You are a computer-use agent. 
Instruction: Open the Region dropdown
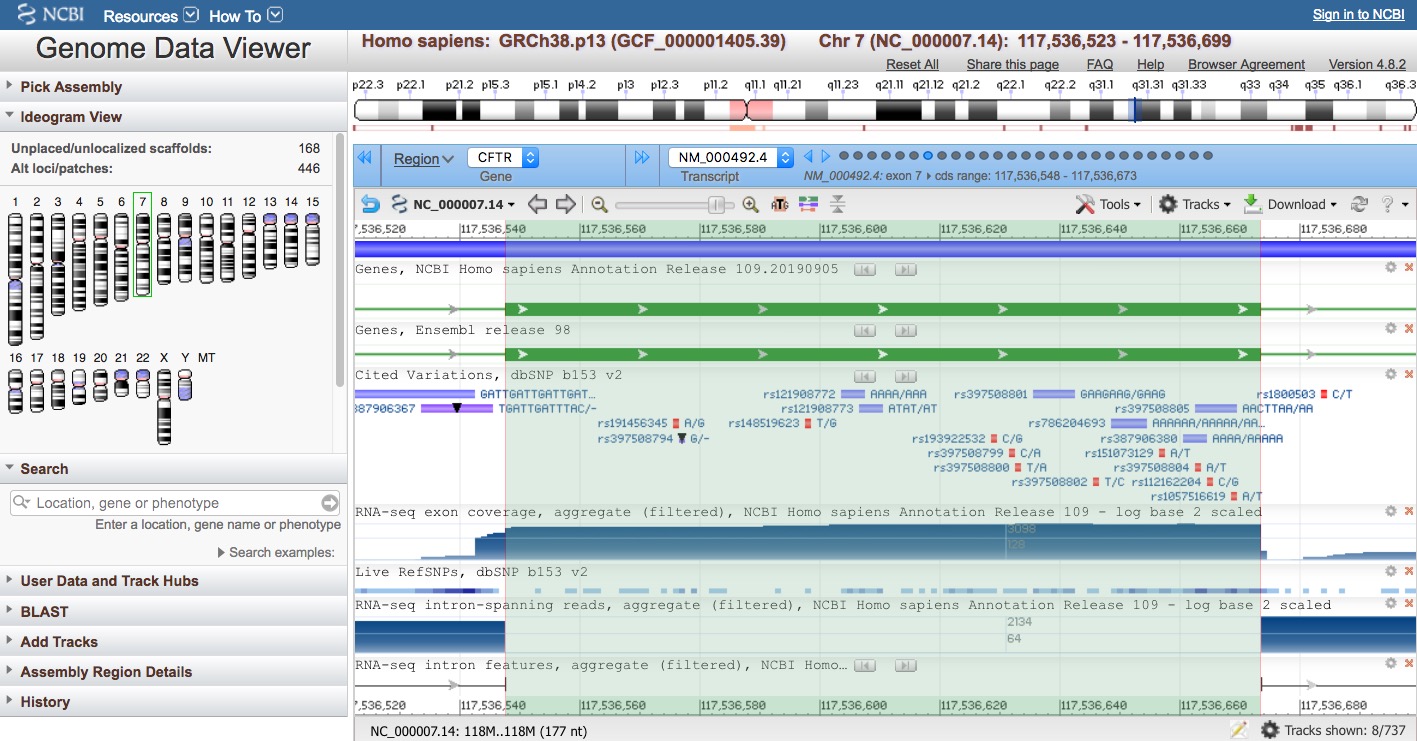point(423,158)
